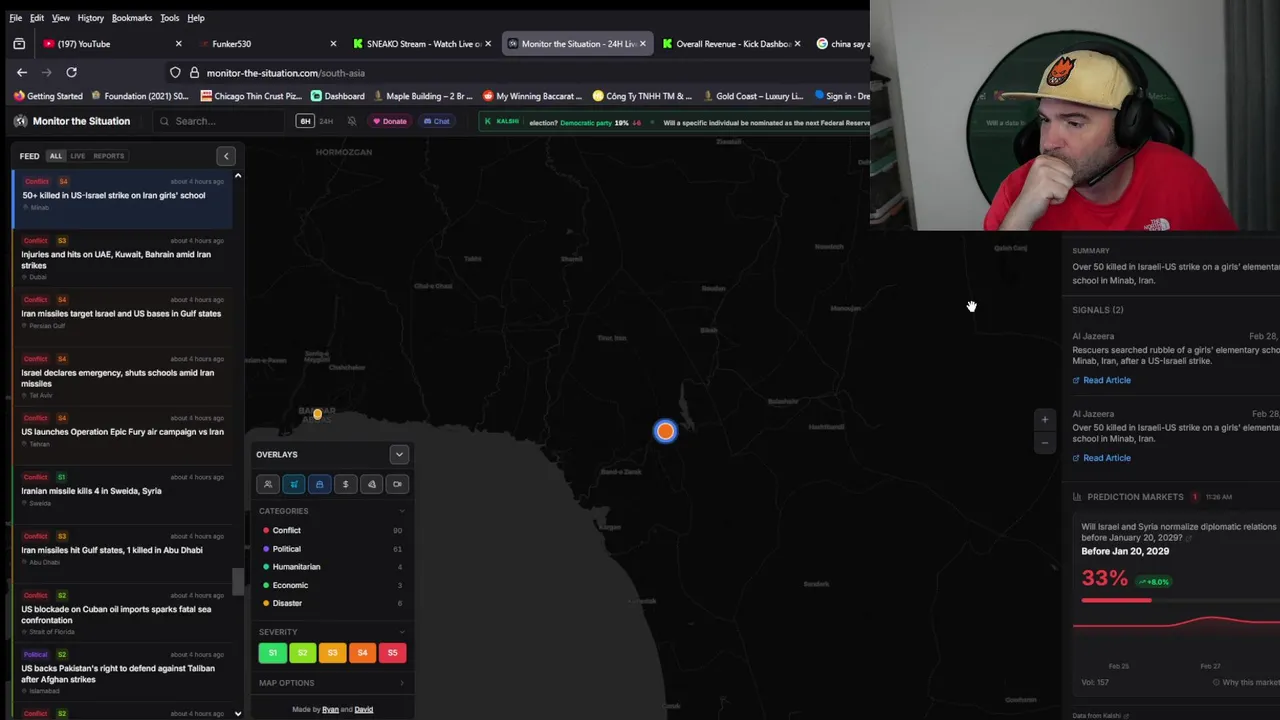Viewport: 1280px width, 720px height.
Task: Open feed item 'US blockade on Cuban oil imports'
Action: click(122, 615)
